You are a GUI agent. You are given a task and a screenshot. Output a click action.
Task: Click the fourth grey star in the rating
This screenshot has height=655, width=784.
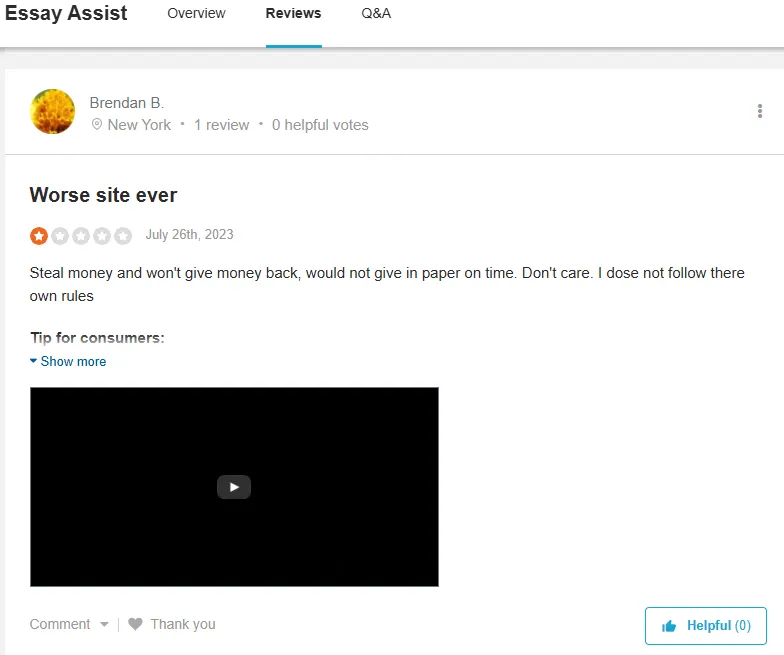tap(102, 236)
